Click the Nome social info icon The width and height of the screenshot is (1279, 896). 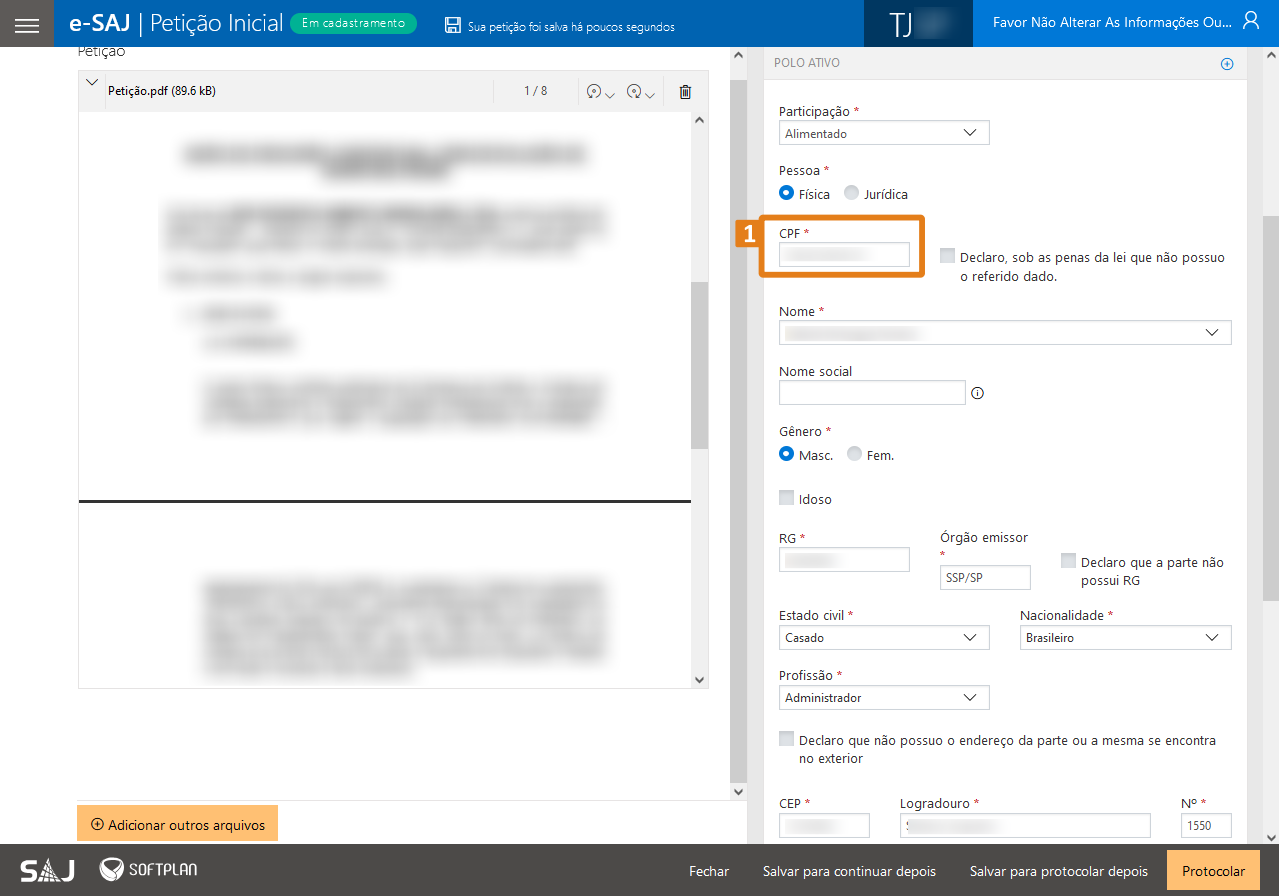point(978,393)
